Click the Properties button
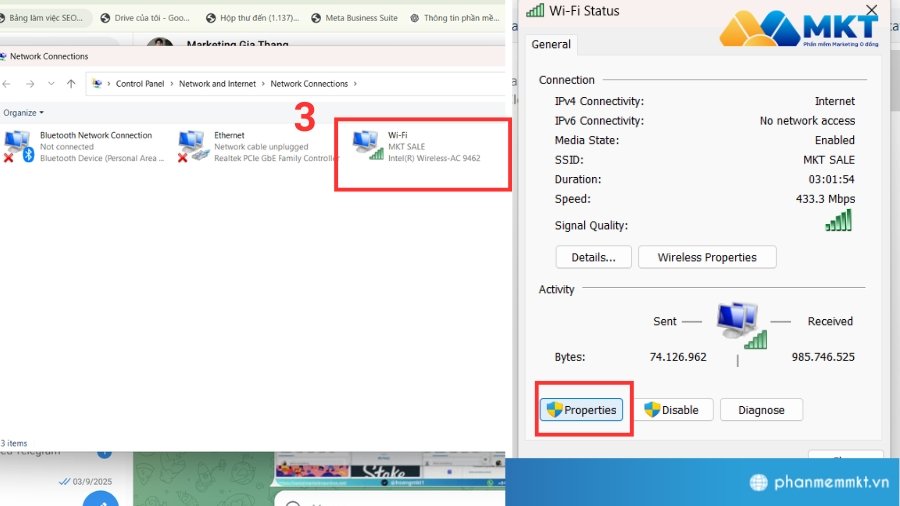This screenshot has width=900, height=506. click(582, 410)
